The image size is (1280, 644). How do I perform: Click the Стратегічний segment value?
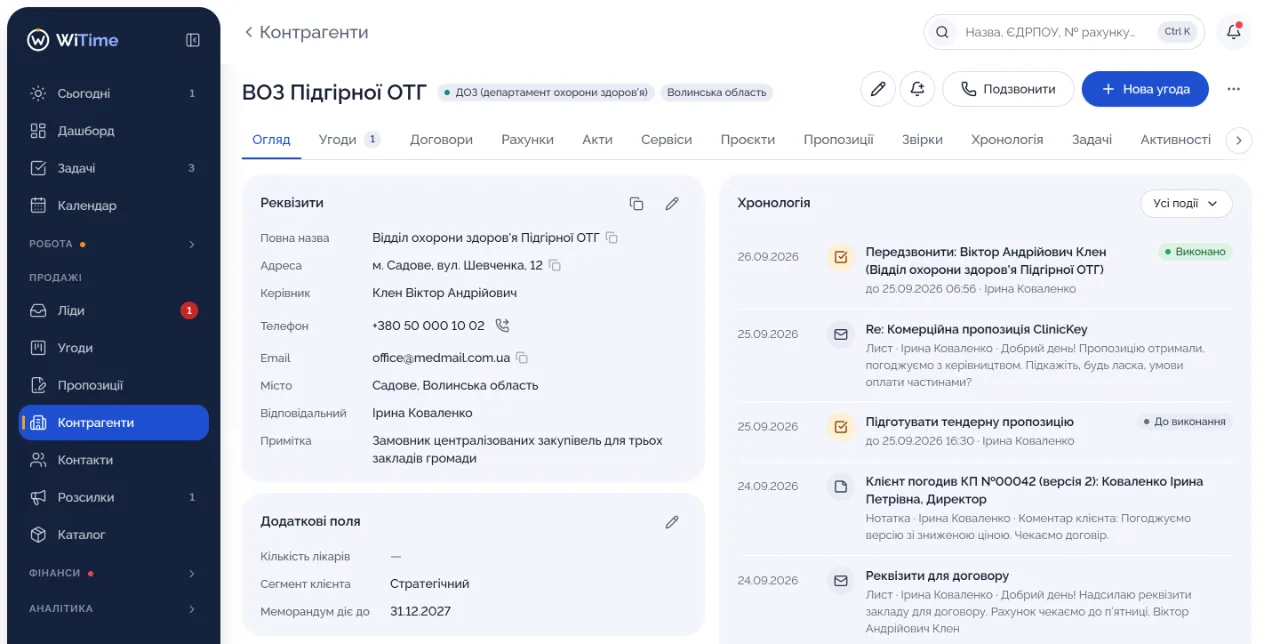pos(429,584)
